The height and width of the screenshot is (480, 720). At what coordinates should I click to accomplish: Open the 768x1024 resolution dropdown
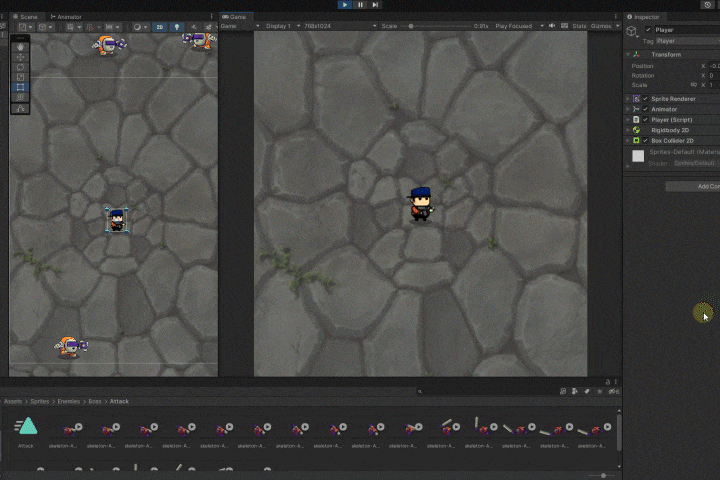tap(340, 26)
